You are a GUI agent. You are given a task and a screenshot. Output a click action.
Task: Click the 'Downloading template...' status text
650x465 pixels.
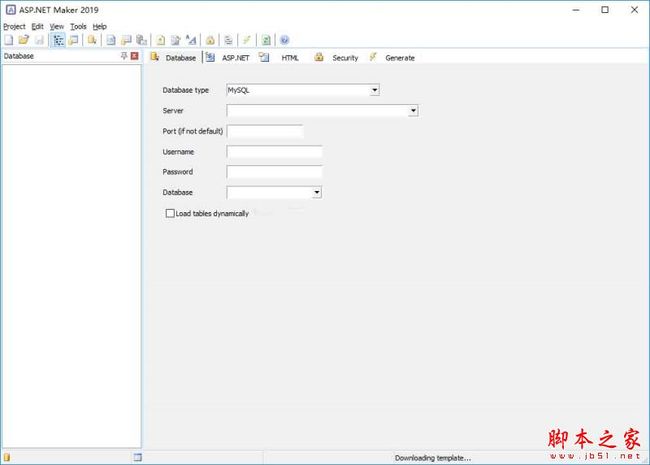click(x=433, y=458)
